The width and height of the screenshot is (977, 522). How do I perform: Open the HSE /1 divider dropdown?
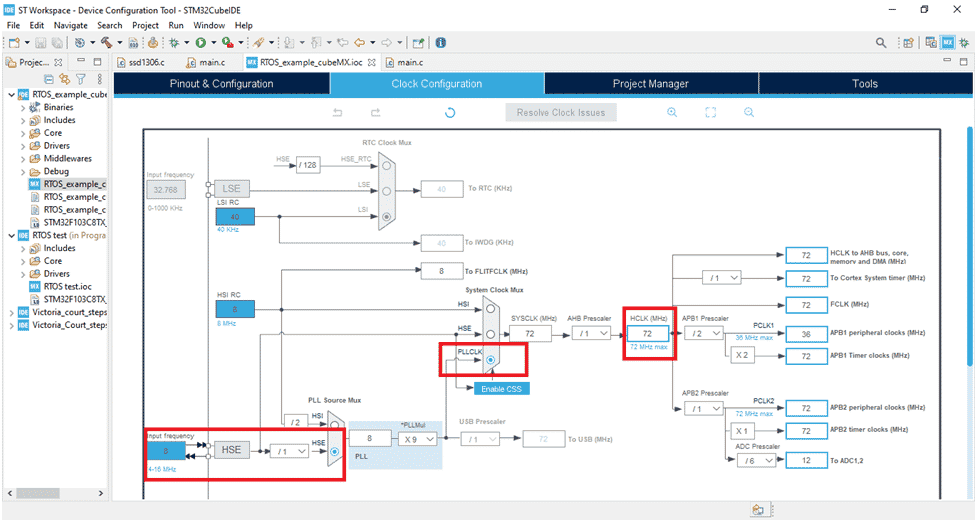289,451
